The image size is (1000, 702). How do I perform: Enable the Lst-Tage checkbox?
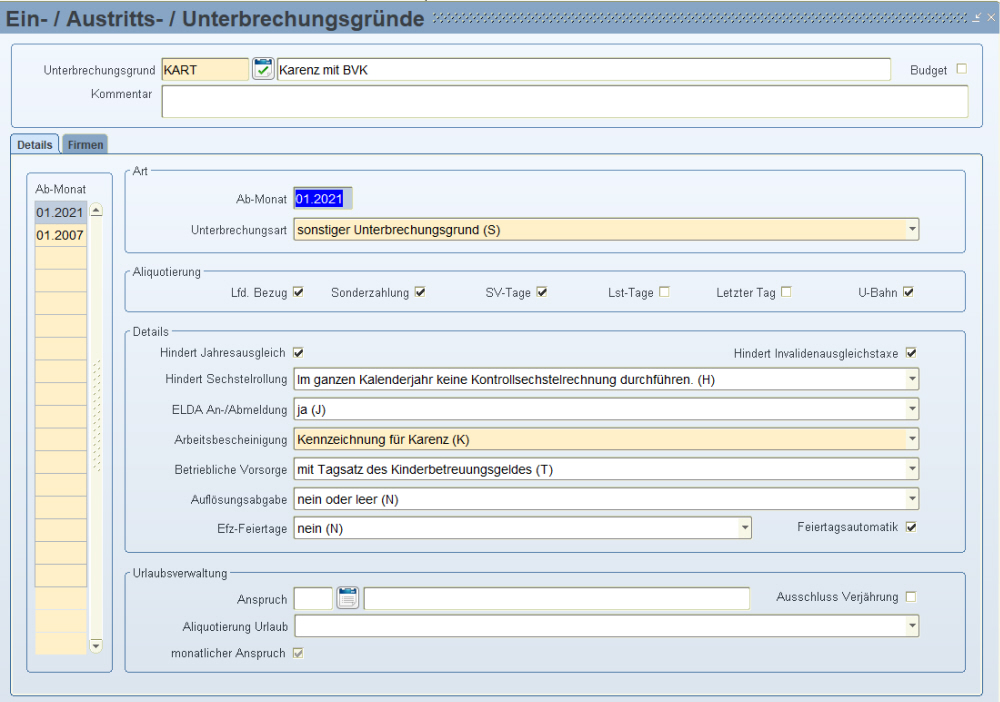pyautogui.click(x=664, y=292)
